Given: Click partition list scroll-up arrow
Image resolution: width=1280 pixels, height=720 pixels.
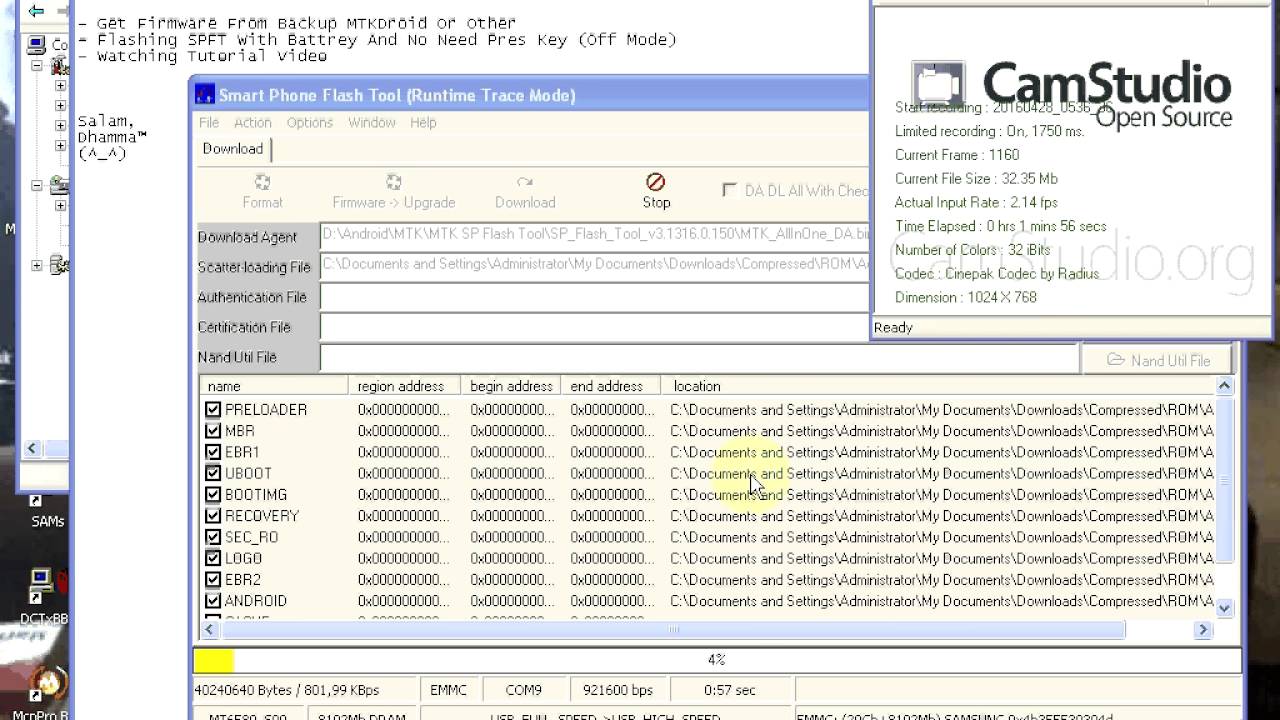Looking at the screenshot, I should point(1225,386).
